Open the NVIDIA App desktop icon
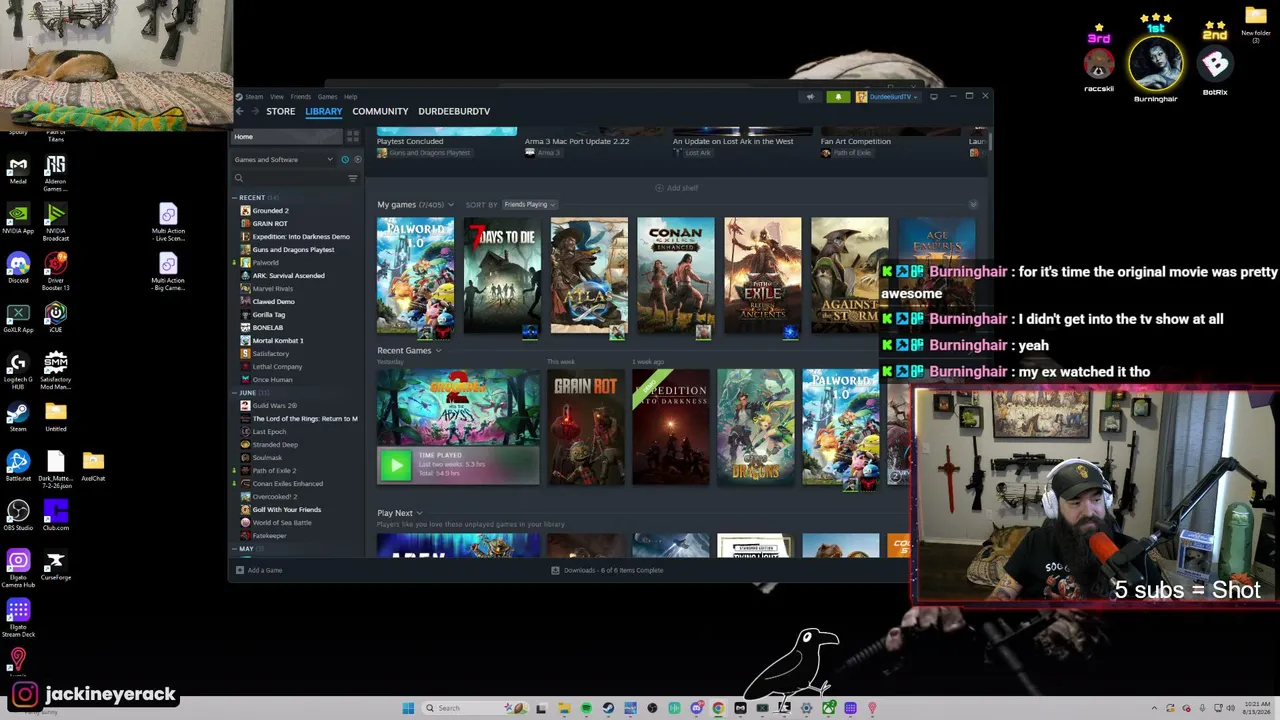 tap(18, 219)
